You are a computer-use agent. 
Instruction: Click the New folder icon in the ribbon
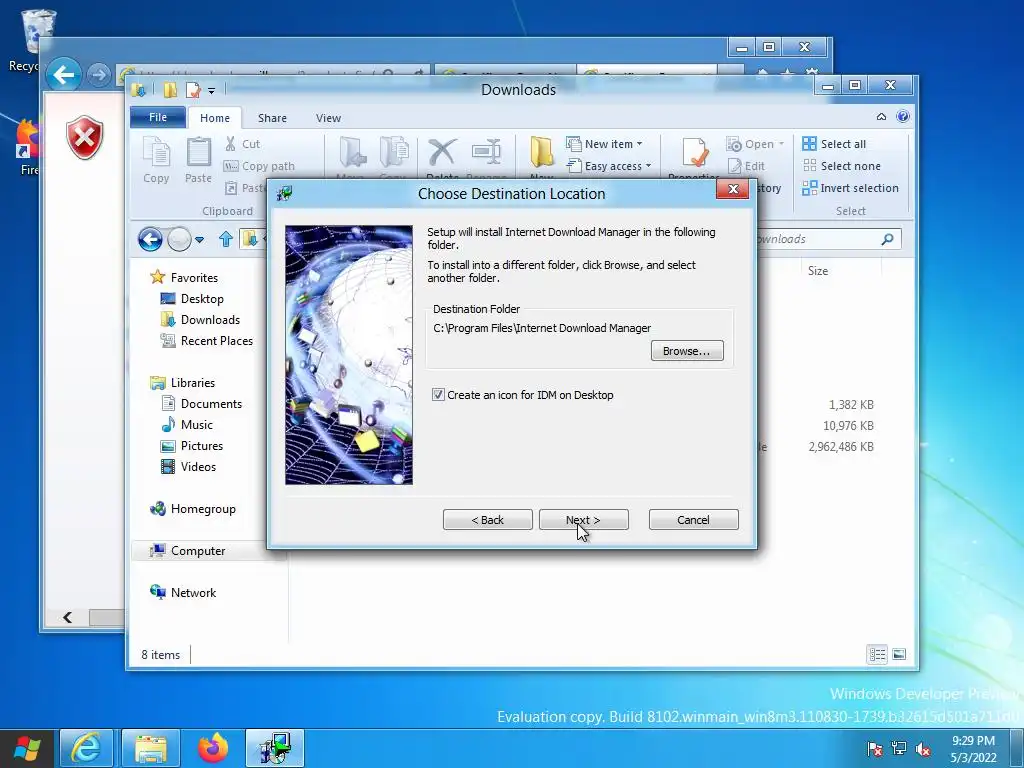[542, 152]
